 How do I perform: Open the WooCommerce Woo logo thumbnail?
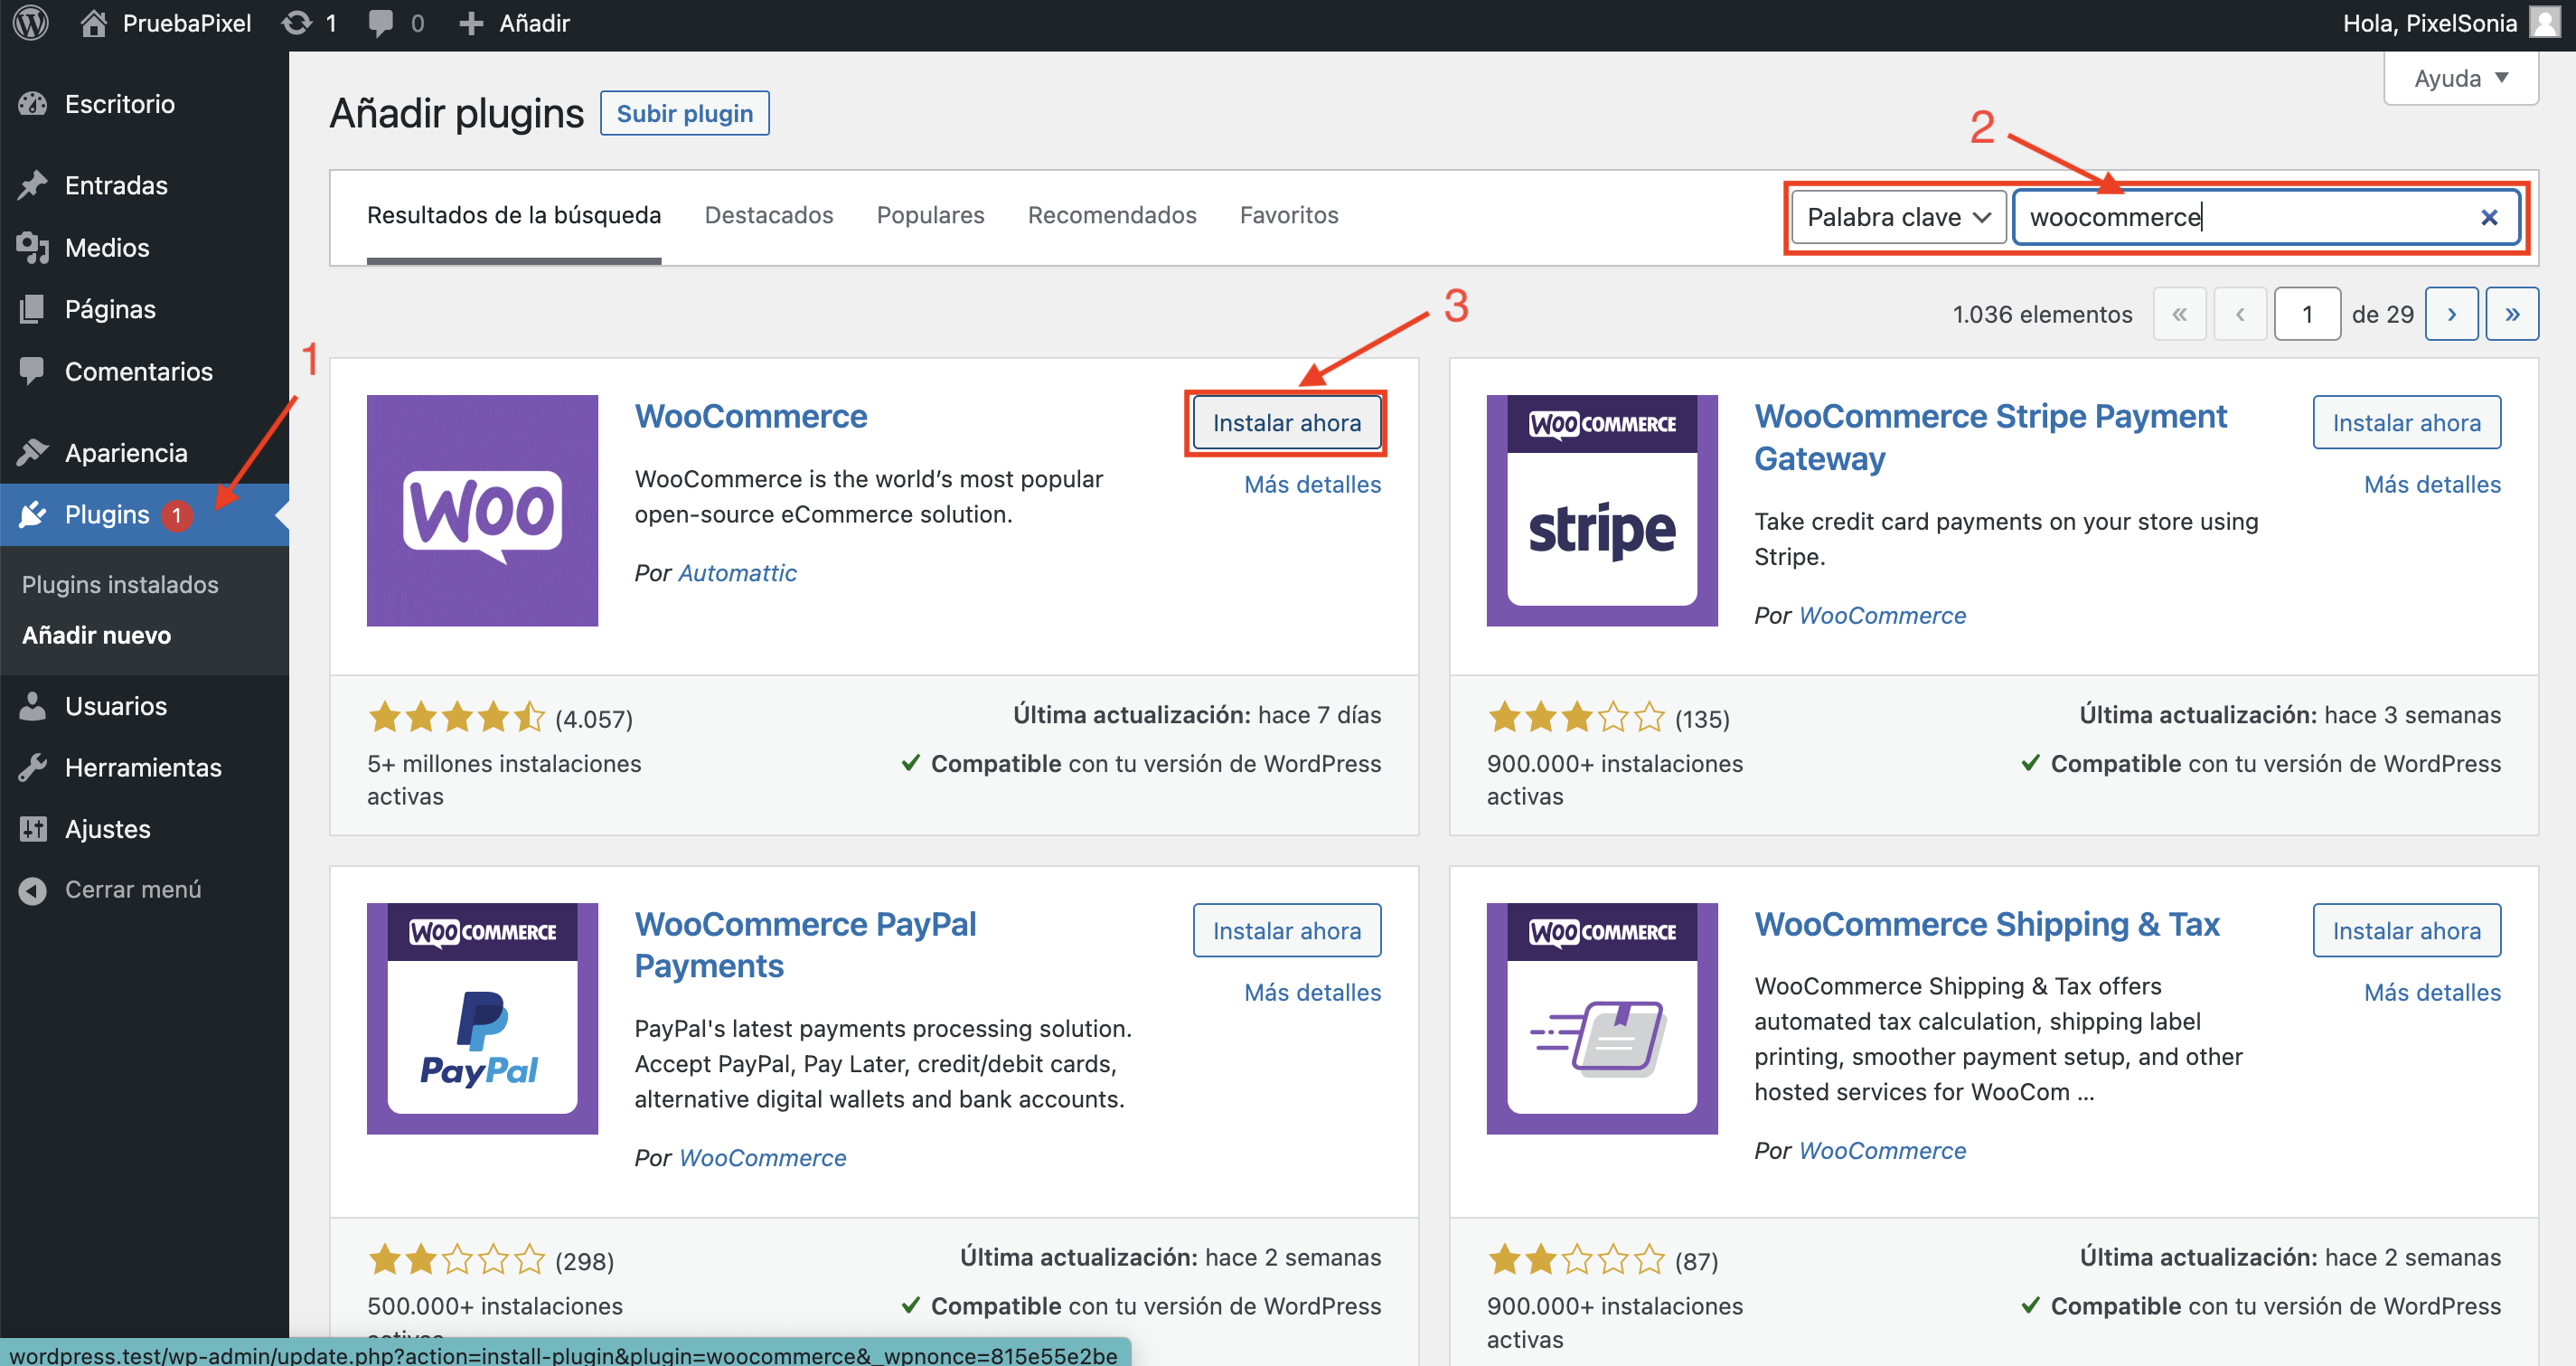[482, 510]
